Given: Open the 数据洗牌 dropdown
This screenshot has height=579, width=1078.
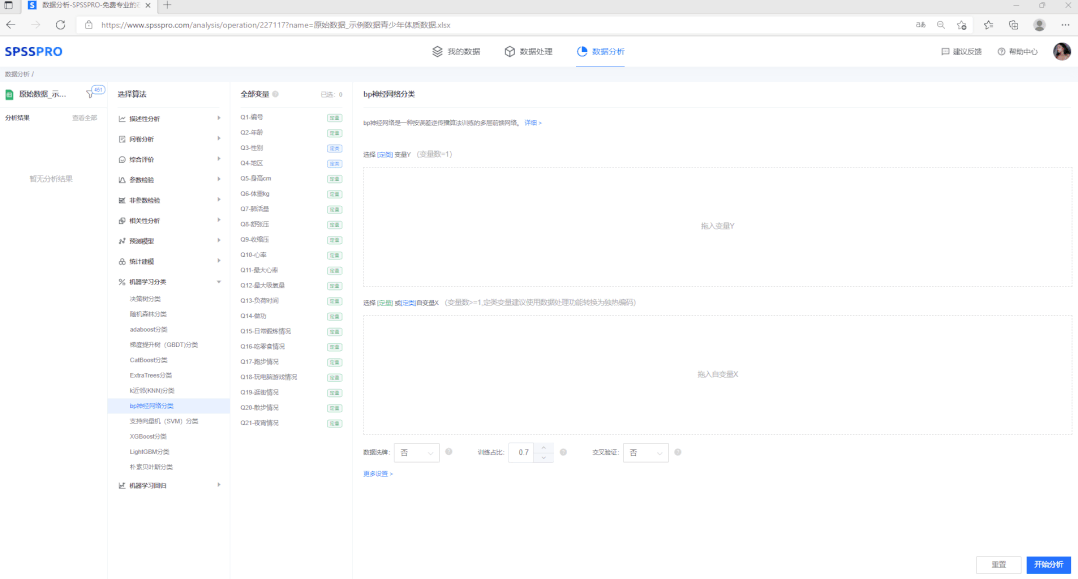Looking at the screenshot, I should [417, 452].
